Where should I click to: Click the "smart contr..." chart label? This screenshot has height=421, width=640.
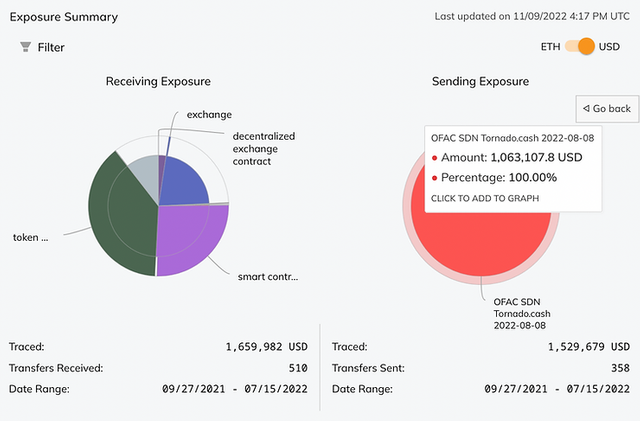click(x=268, y=277)
